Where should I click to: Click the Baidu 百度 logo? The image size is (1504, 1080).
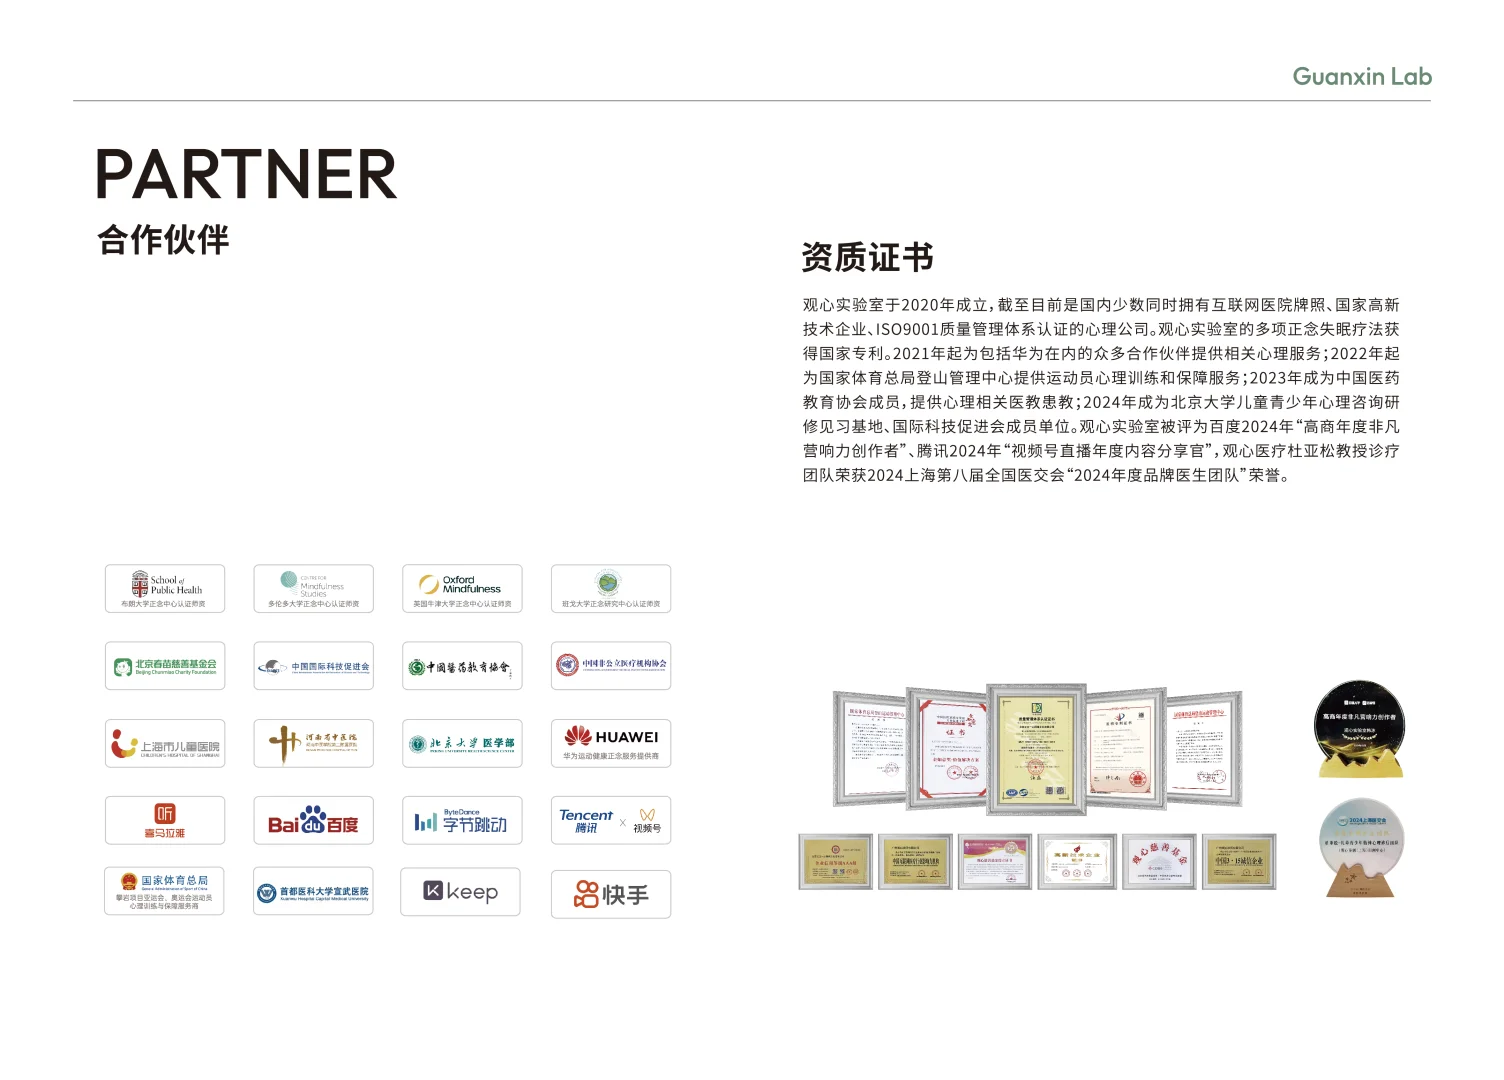point(313,821)
